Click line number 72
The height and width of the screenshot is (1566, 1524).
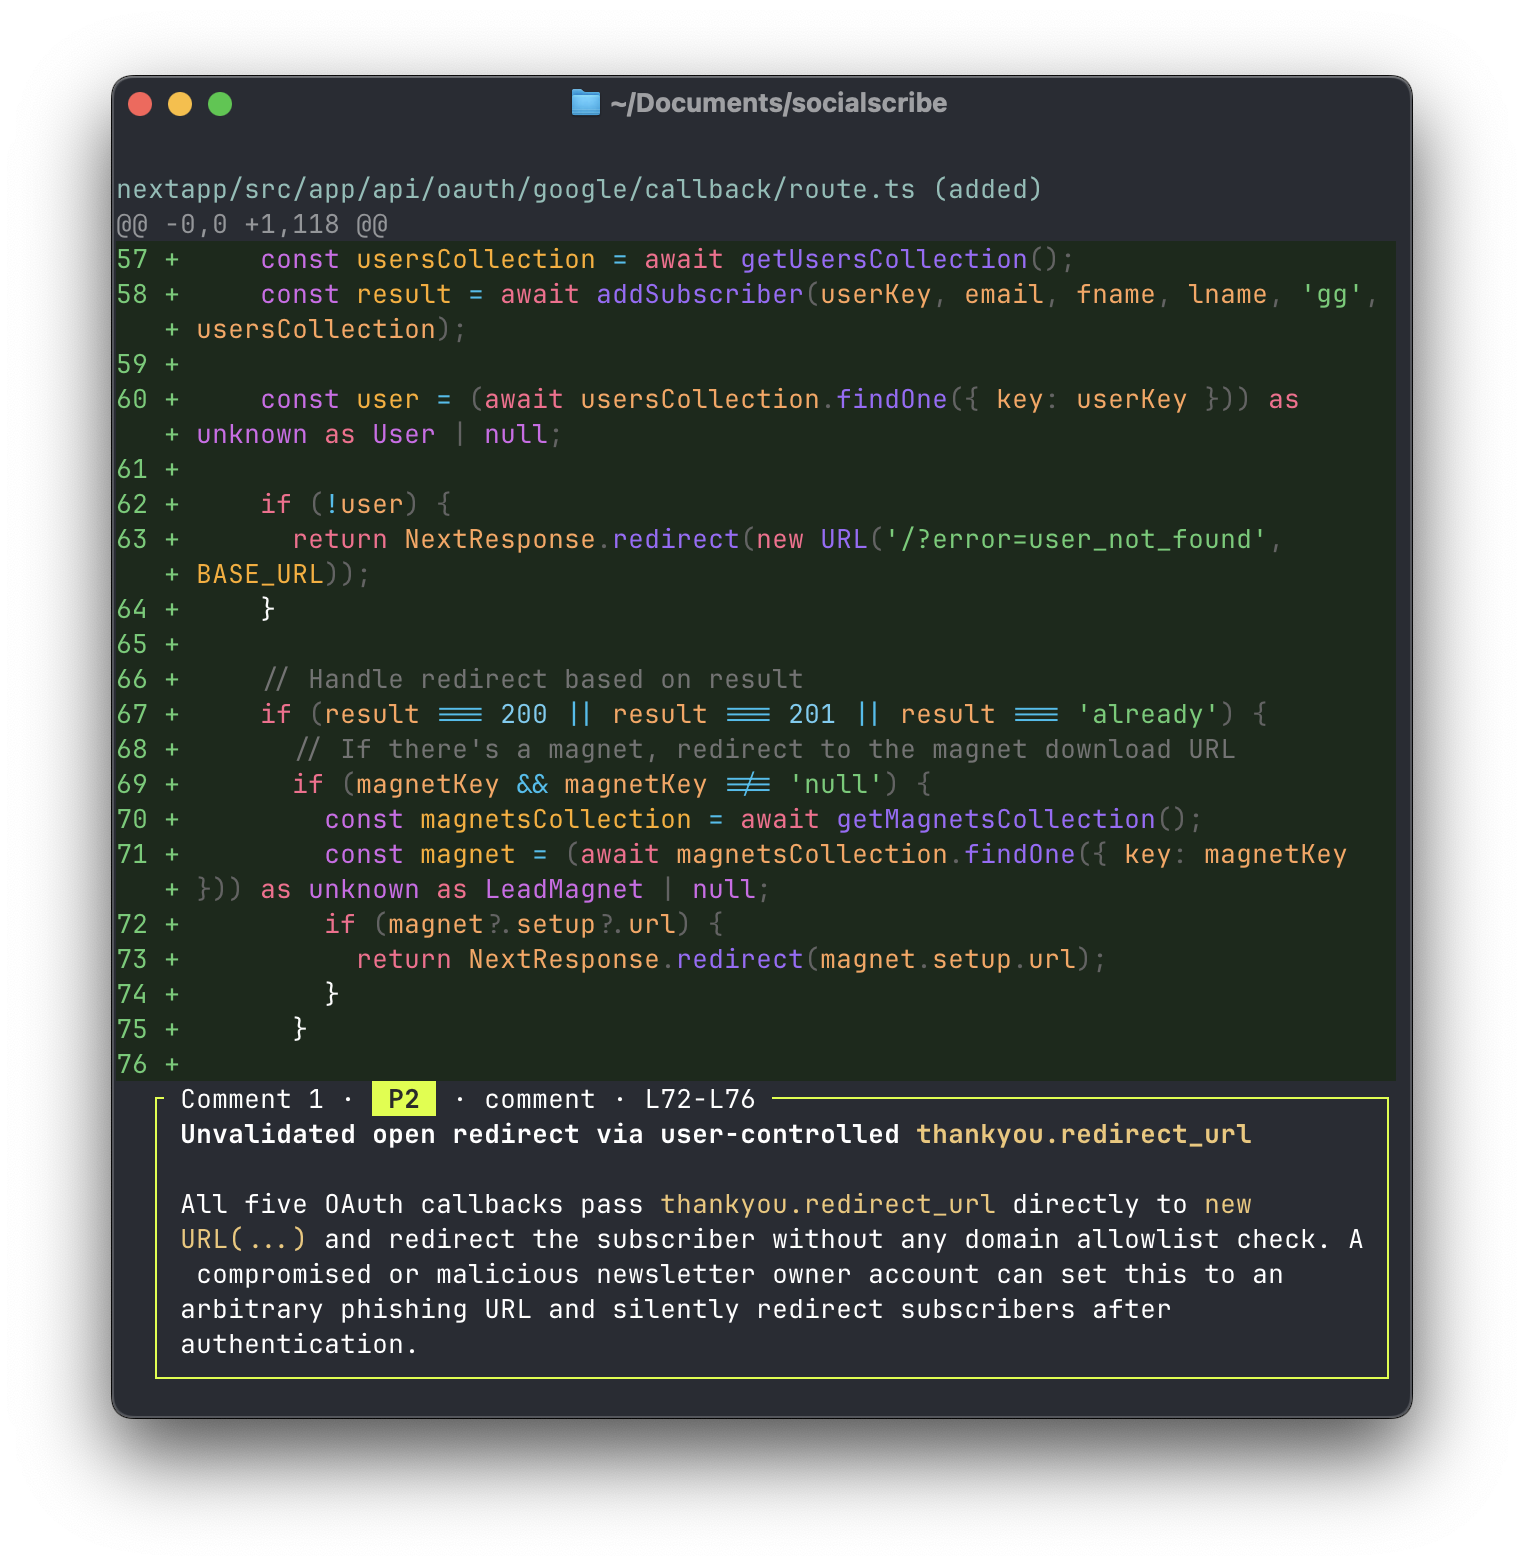(132, 924)
